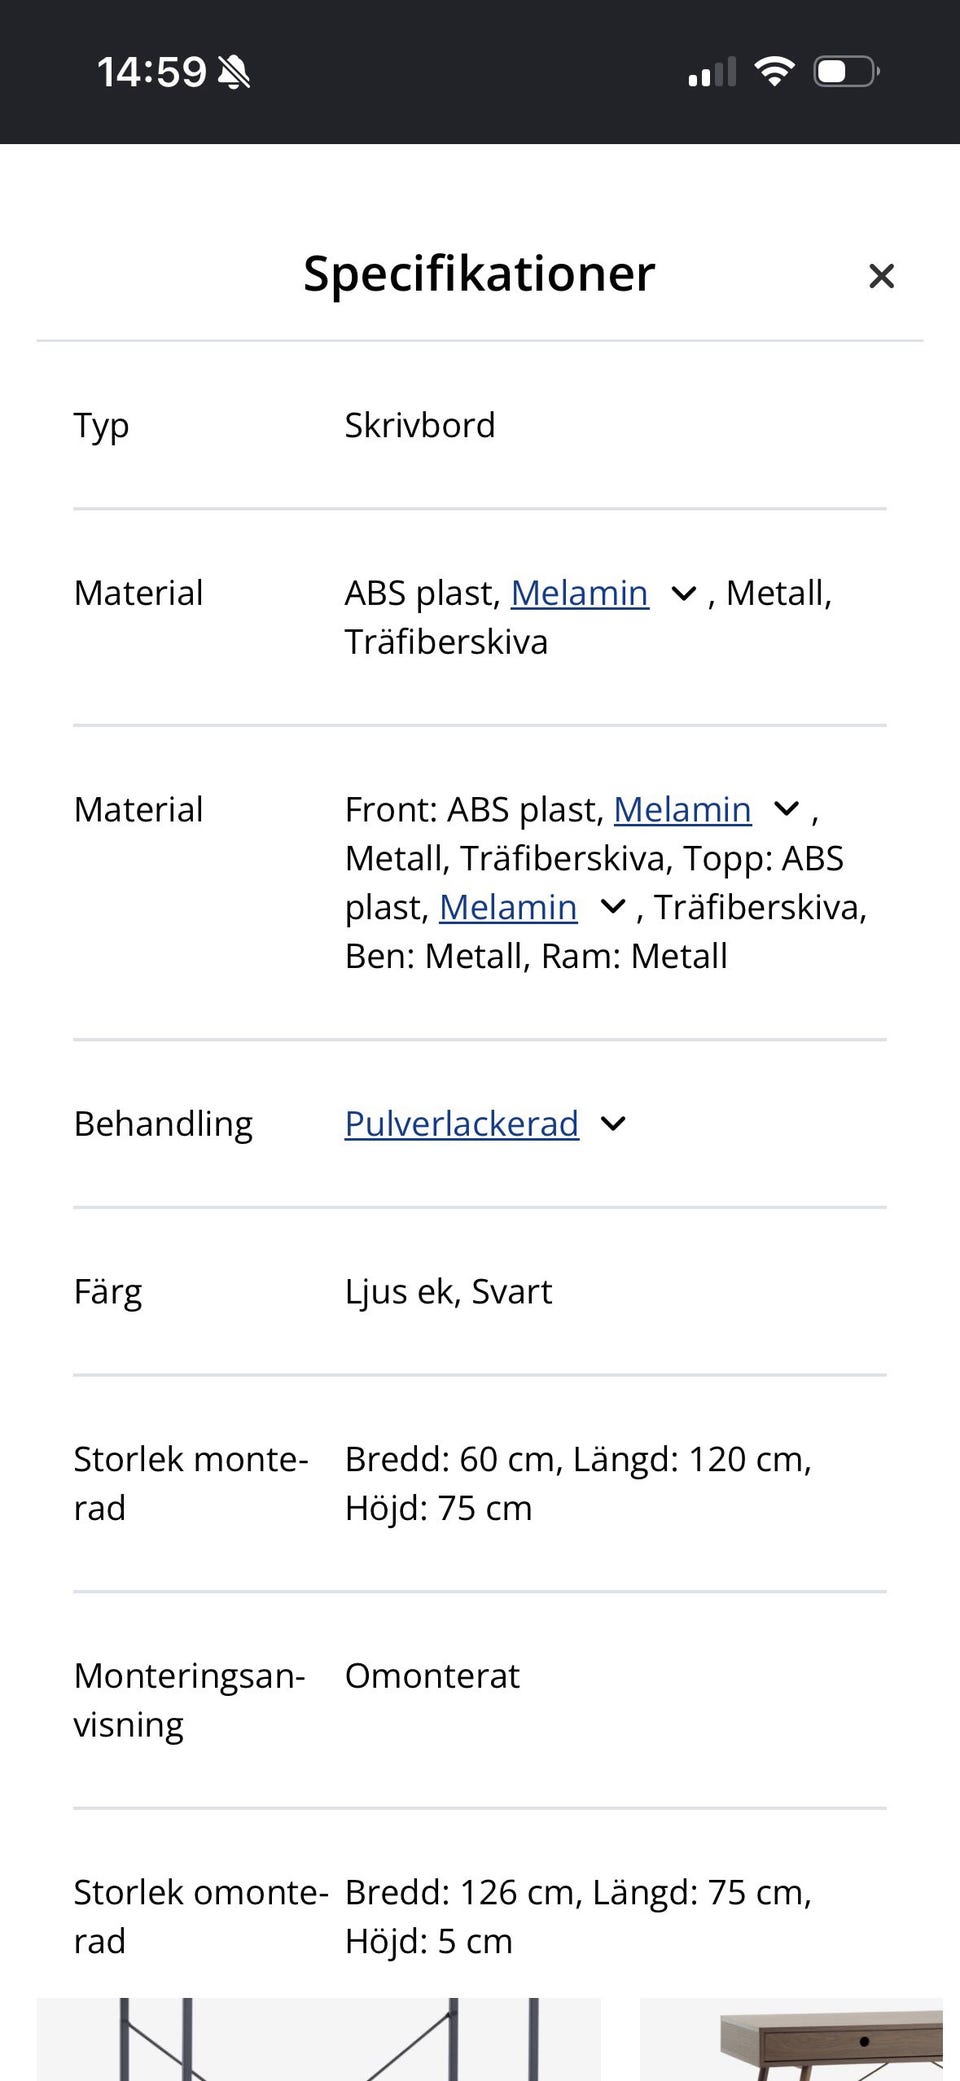The image size is (960, 2081).
Task: Open Melamin link in Topp materials
Action: (x=508, y=907)
